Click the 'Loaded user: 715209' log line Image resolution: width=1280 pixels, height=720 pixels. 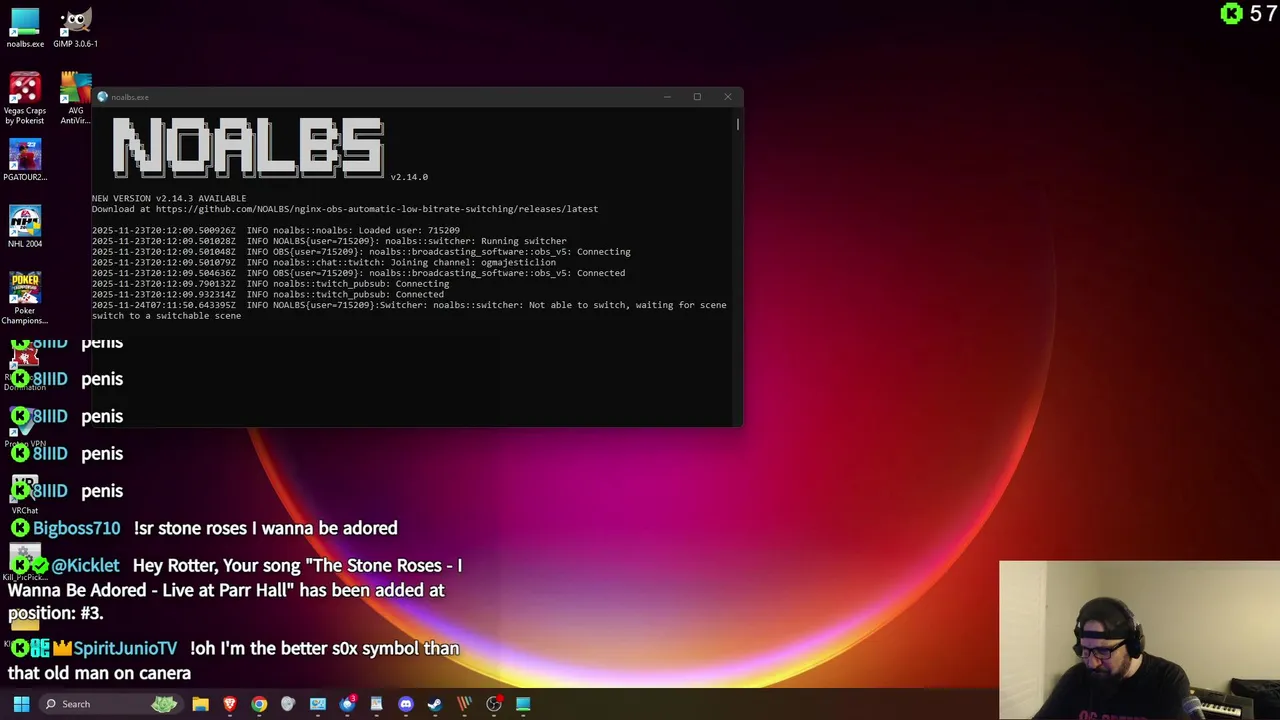[x=276, y=230]
